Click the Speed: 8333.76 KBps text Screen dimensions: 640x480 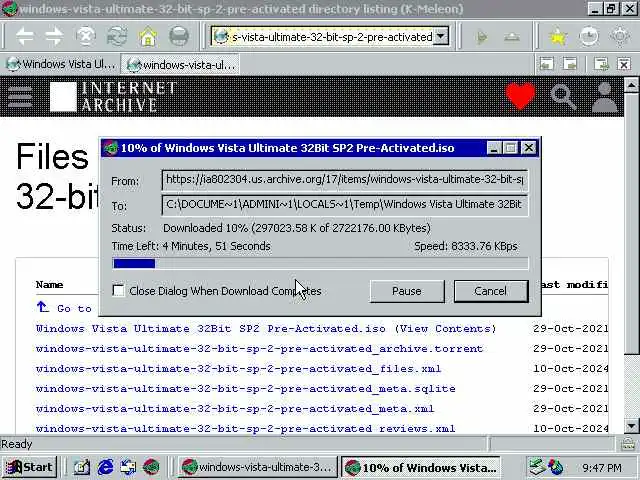click(466, 246)
